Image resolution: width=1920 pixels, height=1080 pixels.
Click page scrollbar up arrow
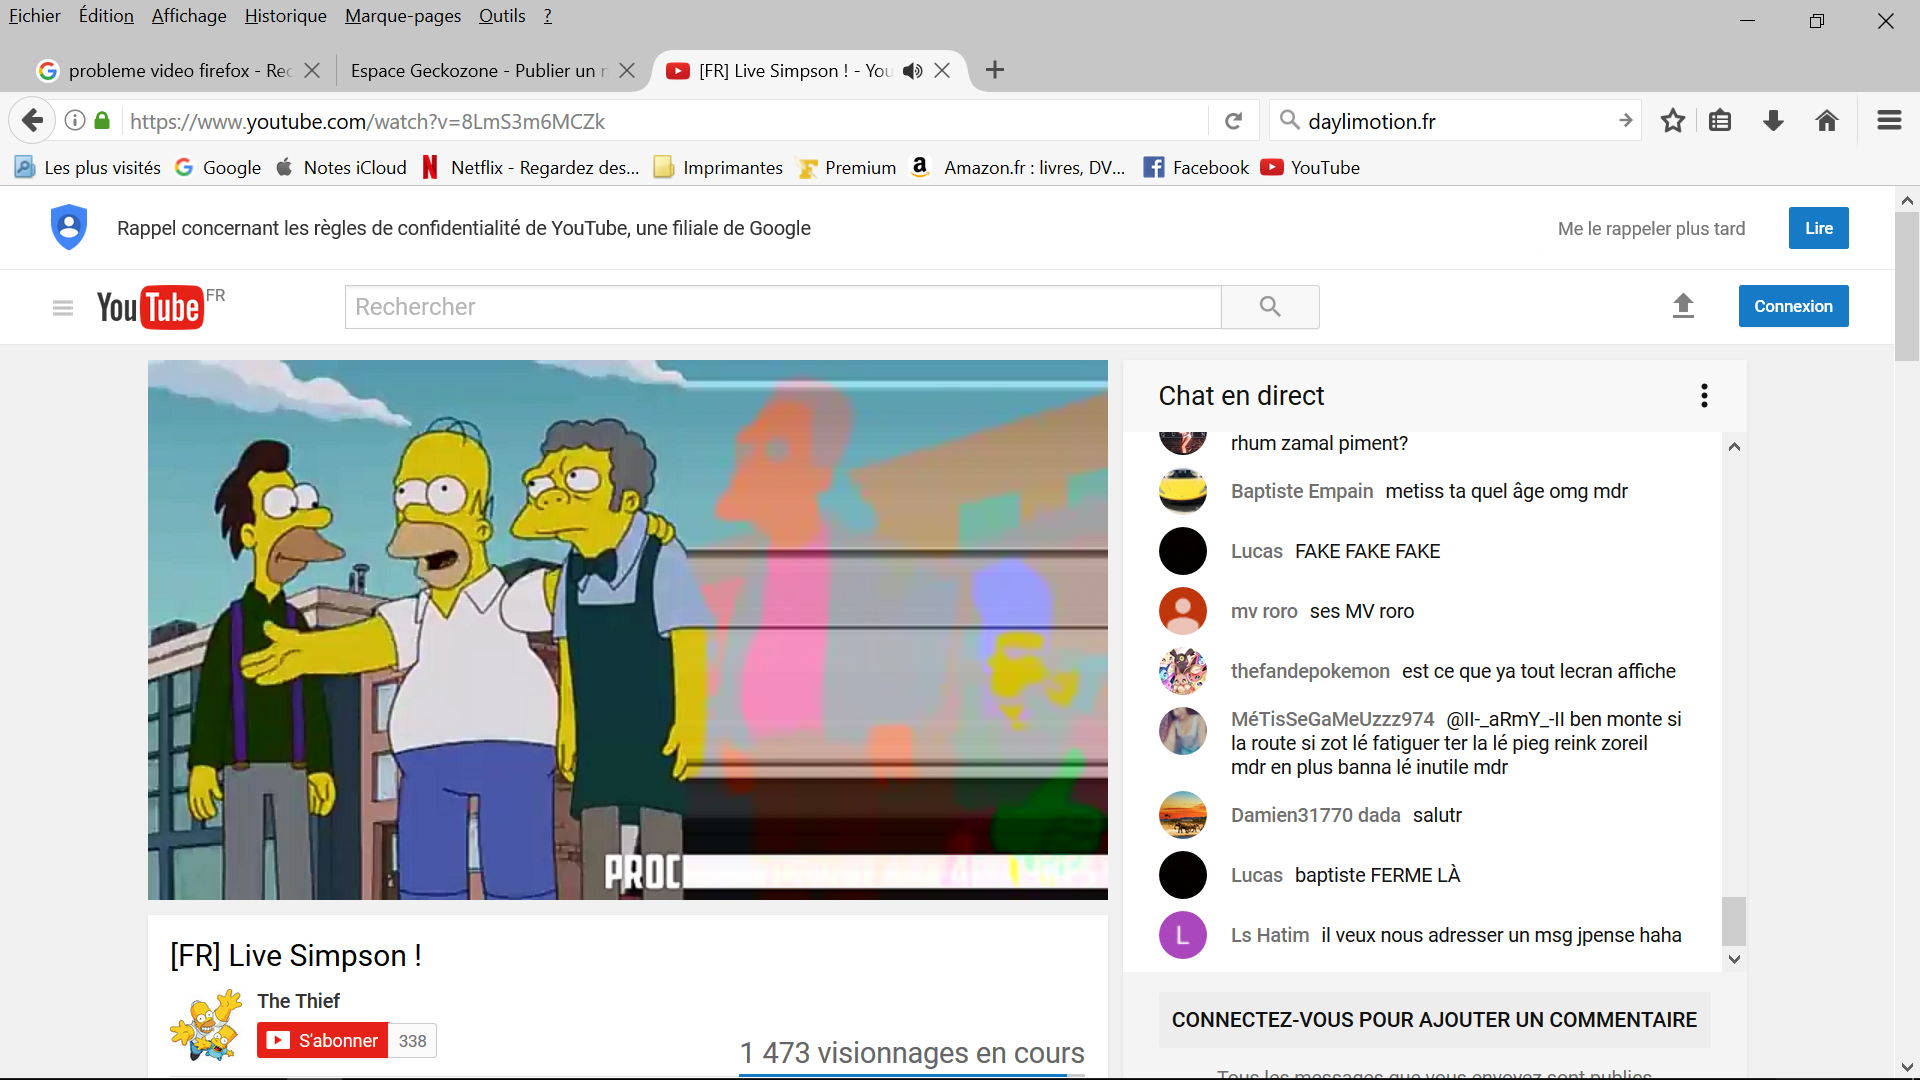pyautogui.click(x=1907, y=200)
